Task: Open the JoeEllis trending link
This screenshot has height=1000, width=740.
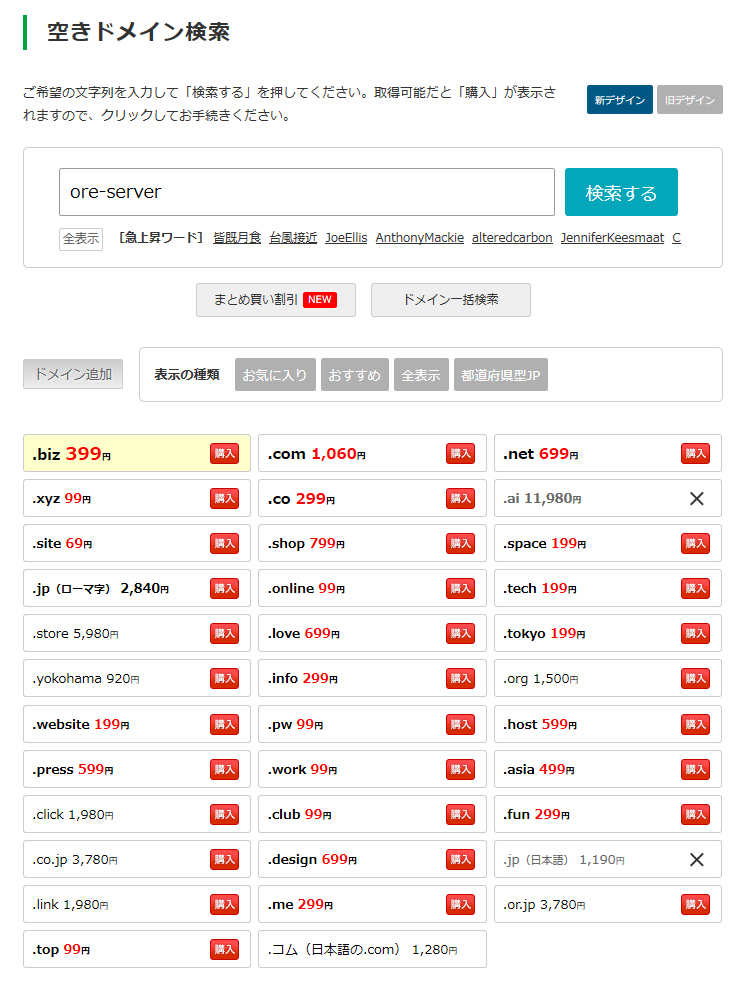Action: [346, 238]
